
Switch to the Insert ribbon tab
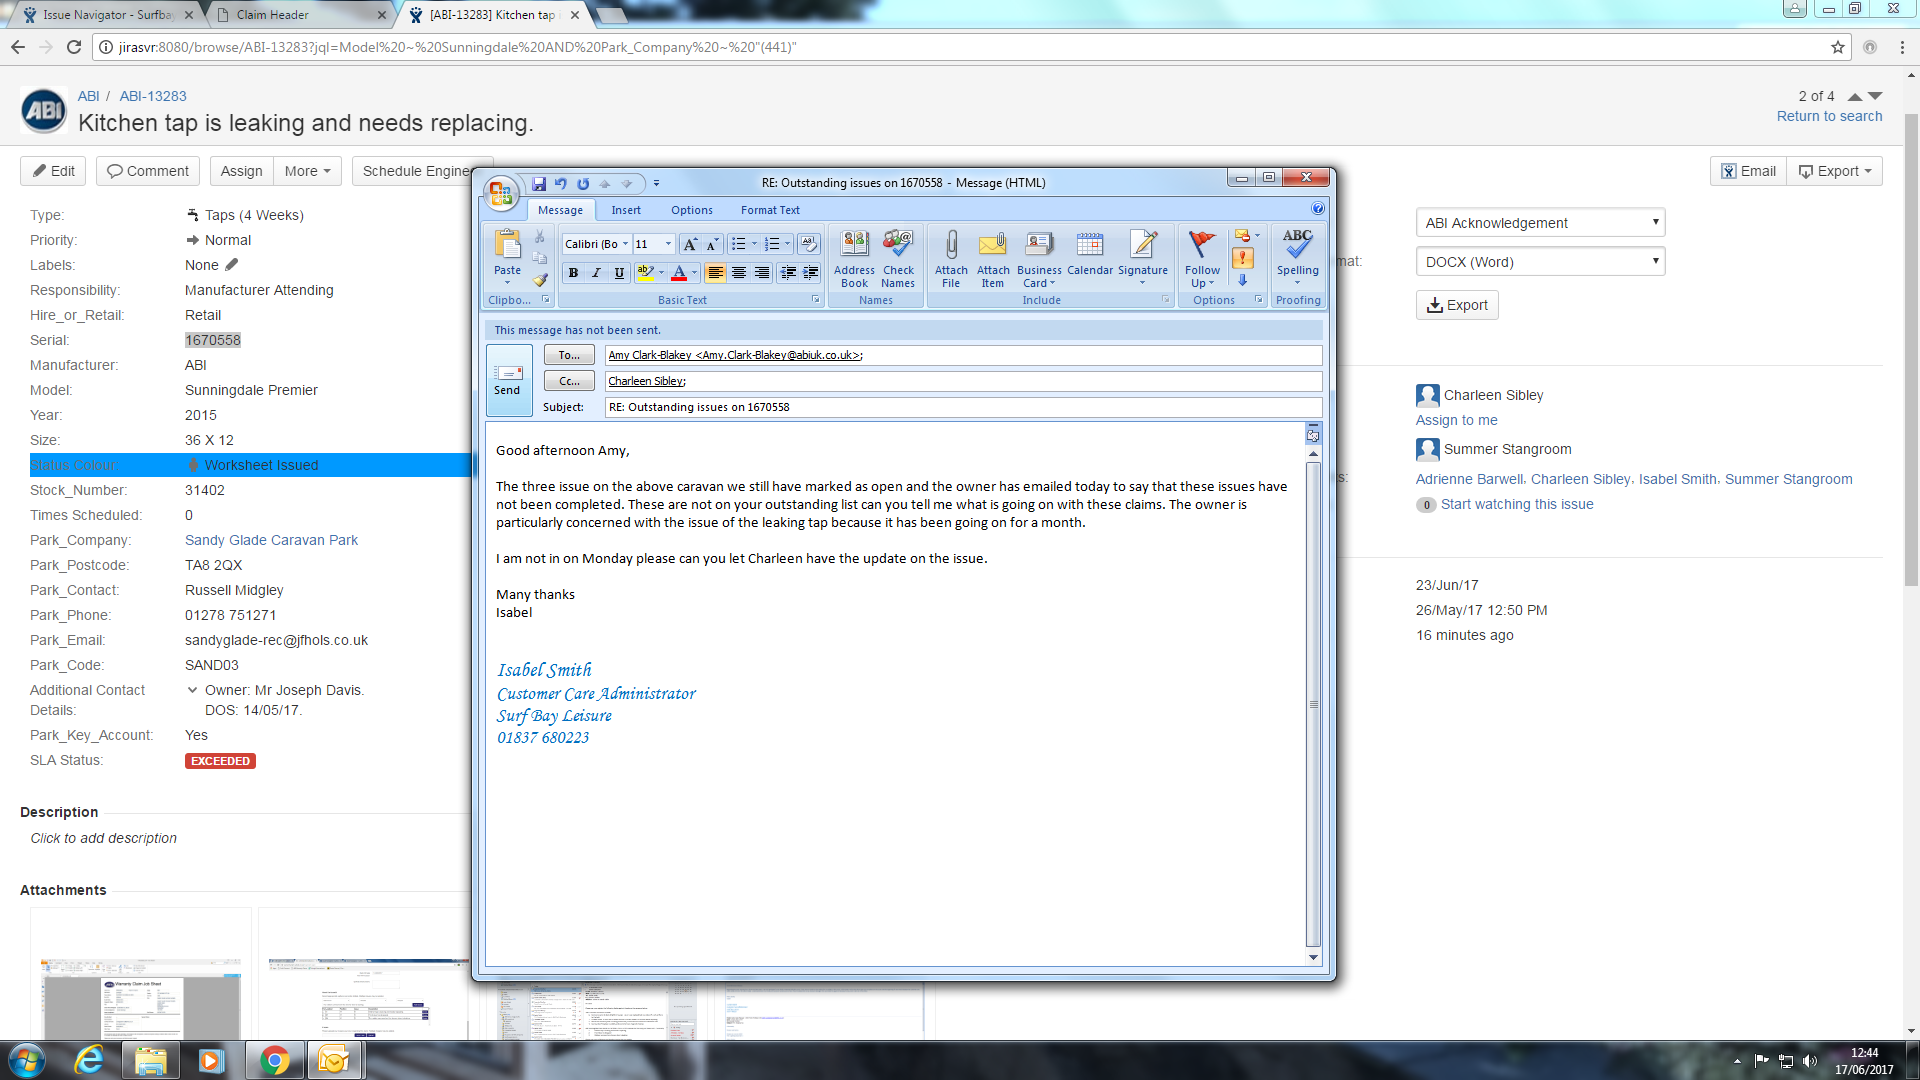pos(626,210)
